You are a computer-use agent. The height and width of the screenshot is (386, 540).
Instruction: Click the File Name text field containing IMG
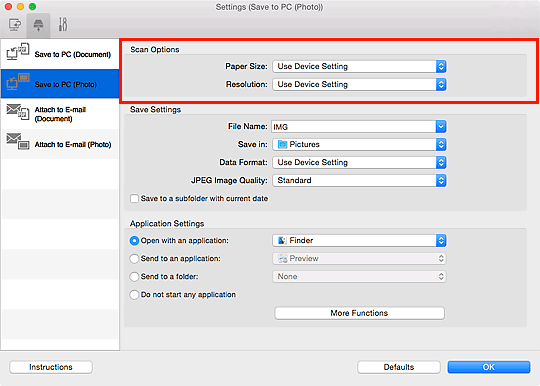[353, 127]
